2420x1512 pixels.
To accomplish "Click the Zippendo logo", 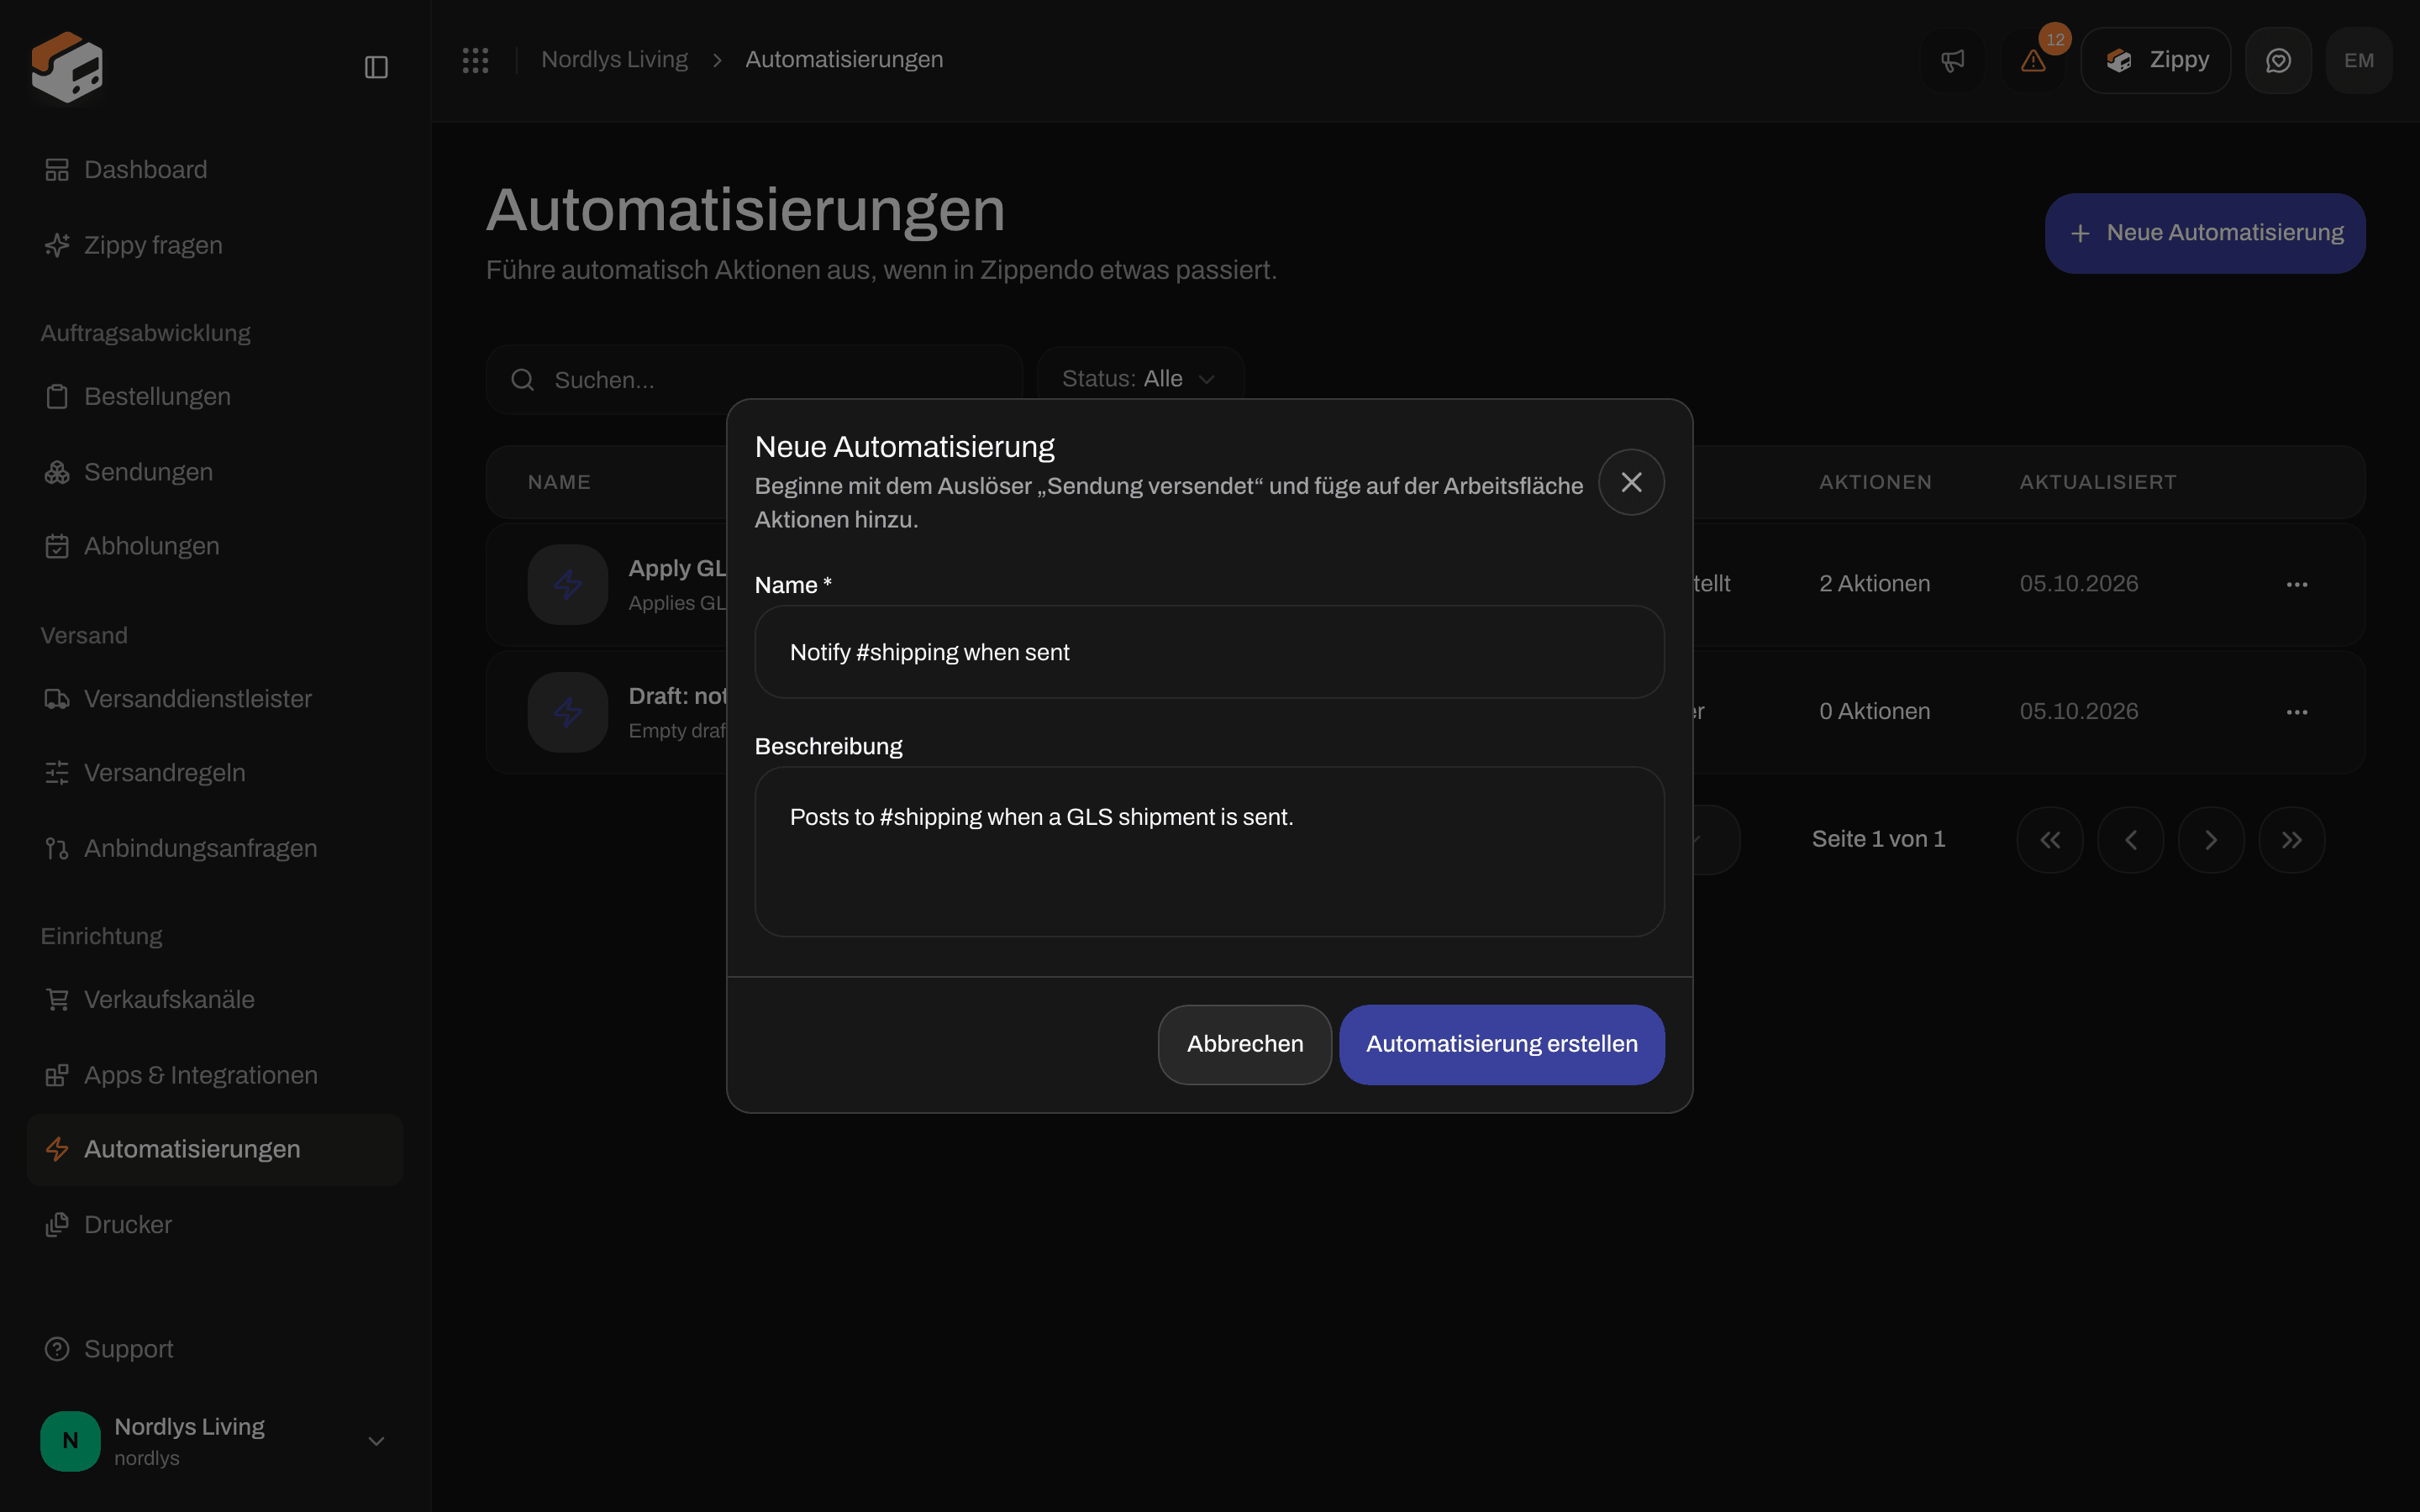I will pos(67,67).
